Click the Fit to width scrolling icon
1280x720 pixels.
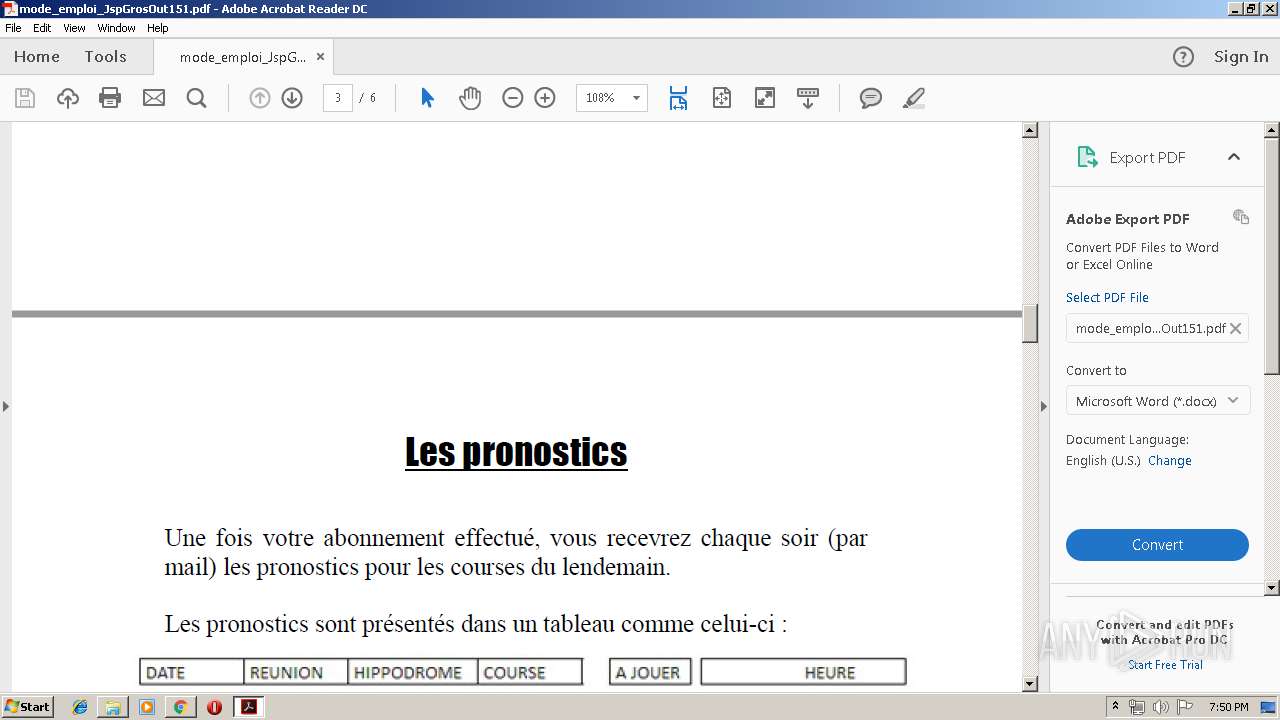pyautogui.click(x=678, y=98)
